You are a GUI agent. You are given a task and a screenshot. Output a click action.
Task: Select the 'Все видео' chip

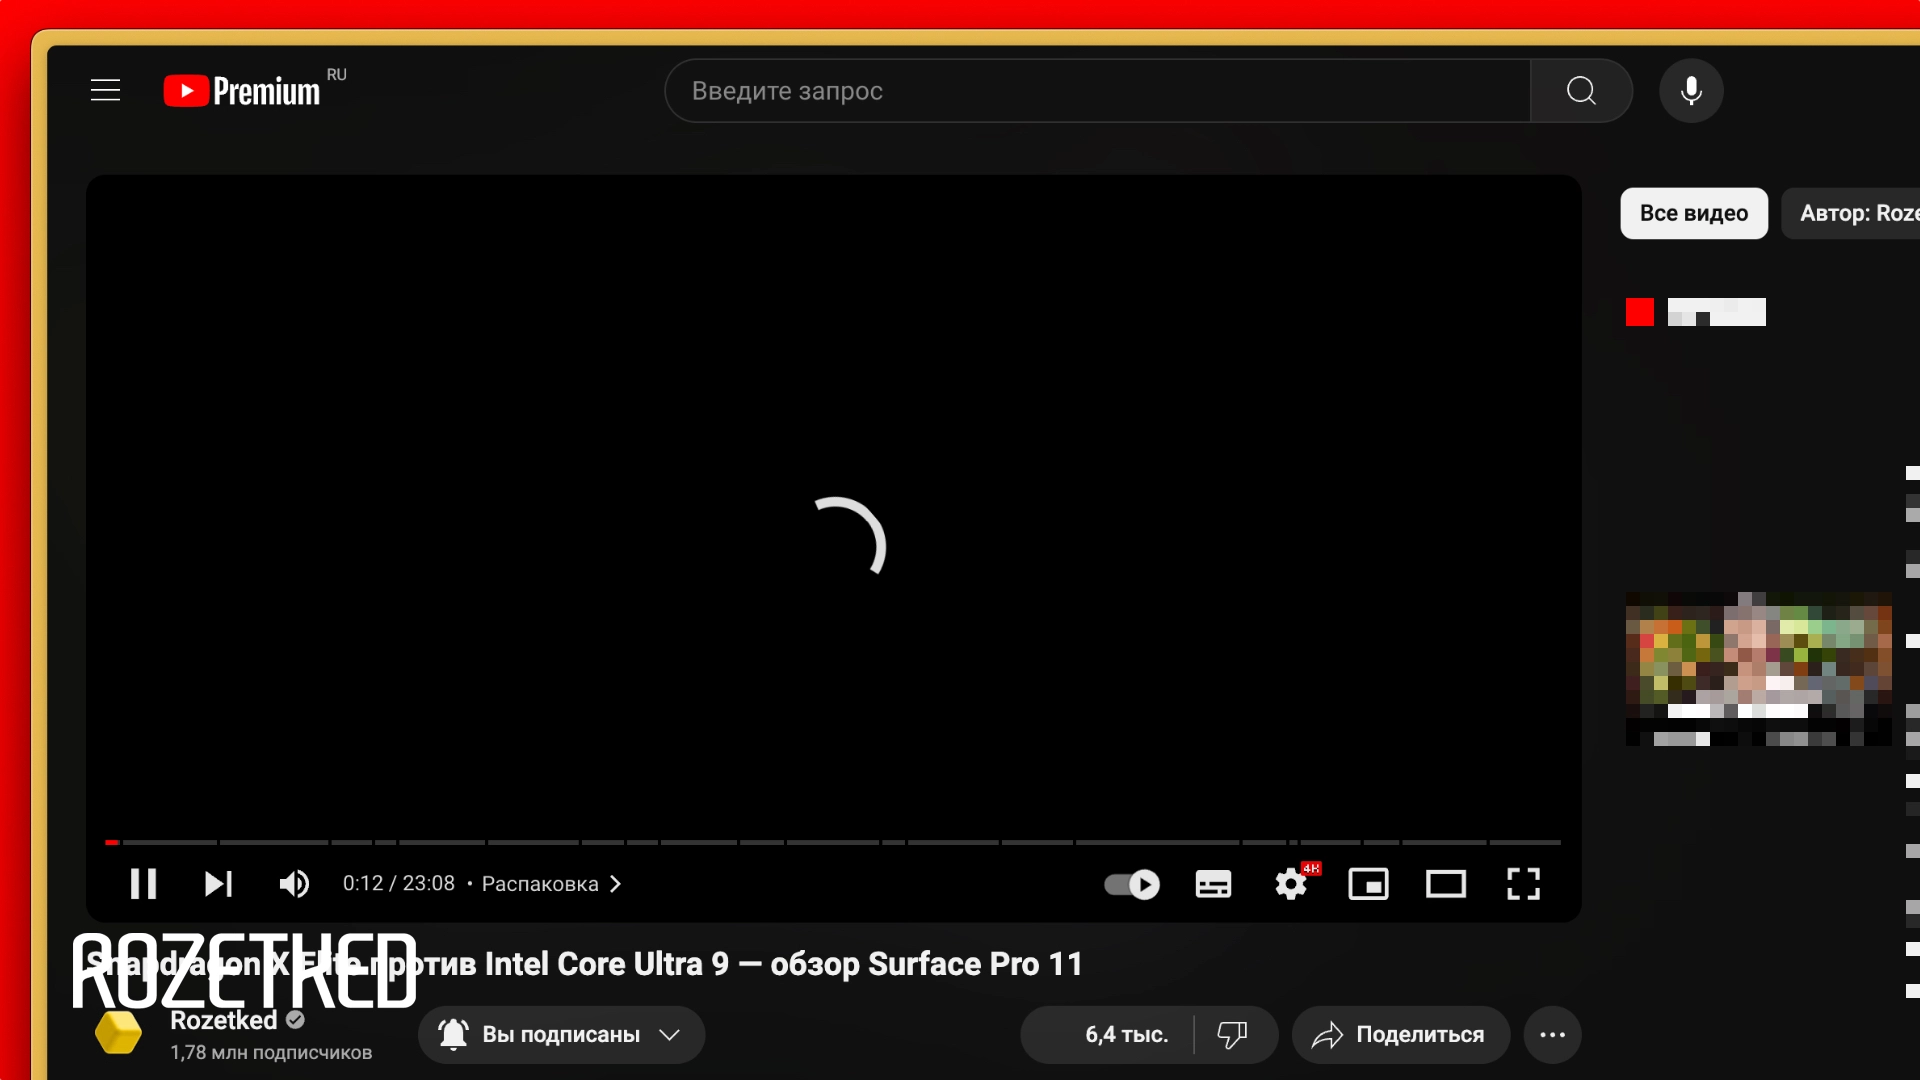(x=1694, y=213)
